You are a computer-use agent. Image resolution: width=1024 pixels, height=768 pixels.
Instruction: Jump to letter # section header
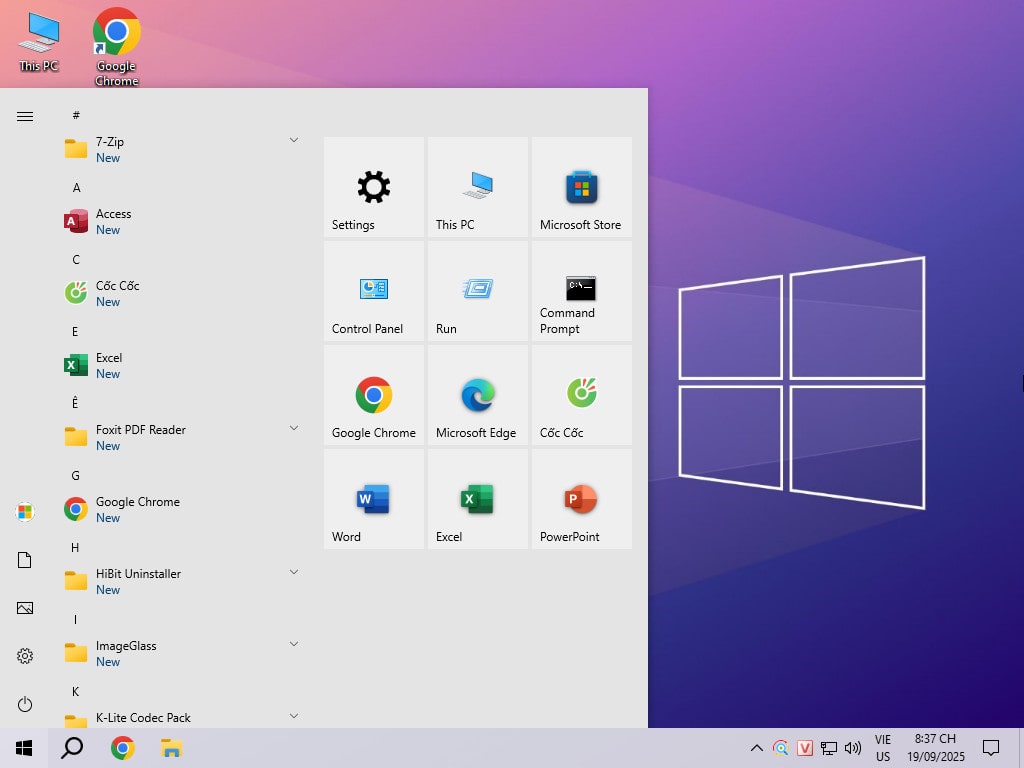tap(76, 115)
